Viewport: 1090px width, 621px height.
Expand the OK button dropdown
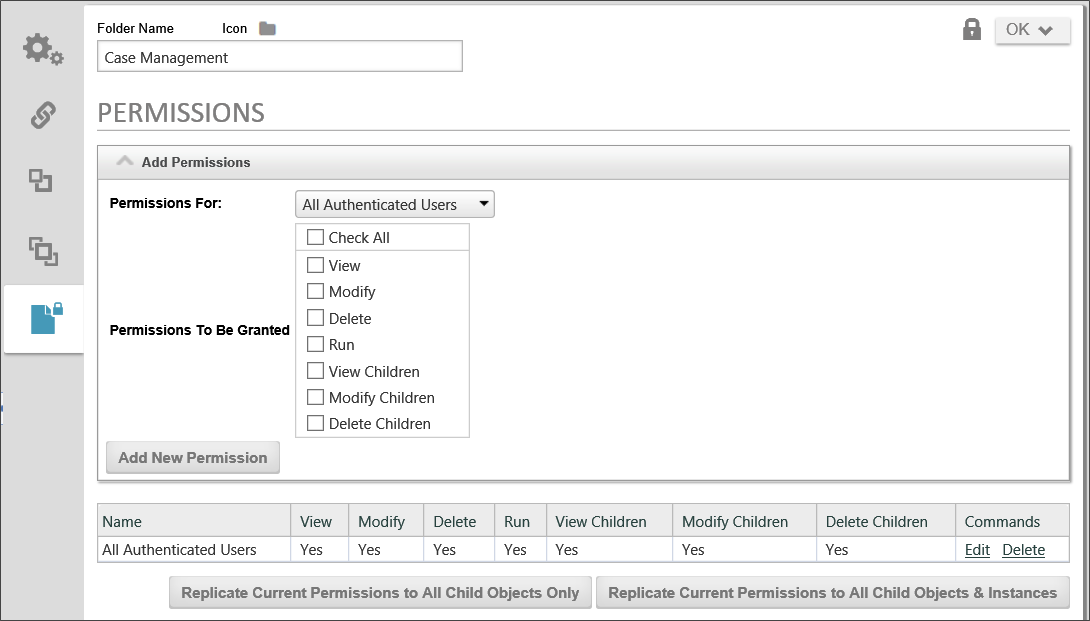[1032, 30]
